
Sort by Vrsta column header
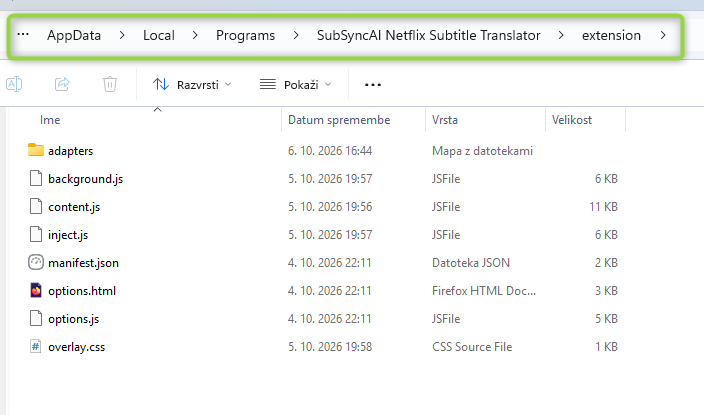point(444,120)
